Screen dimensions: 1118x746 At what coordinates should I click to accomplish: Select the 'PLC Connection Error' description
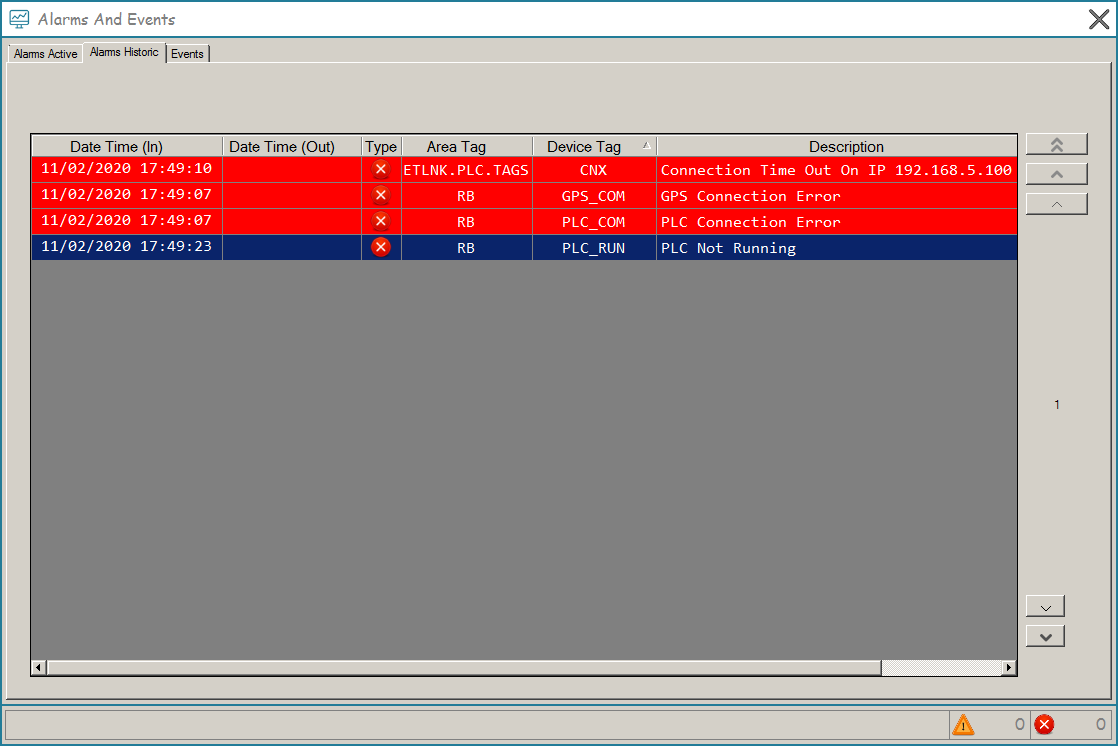[836, 222]
